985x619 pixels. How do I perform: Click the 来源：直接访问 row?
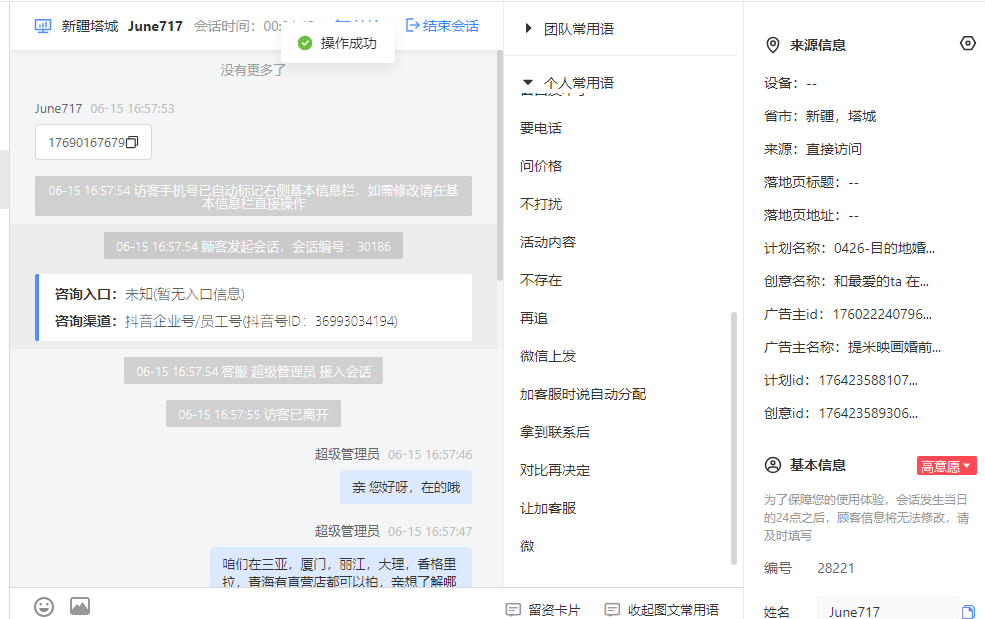(x=812, y=150)
